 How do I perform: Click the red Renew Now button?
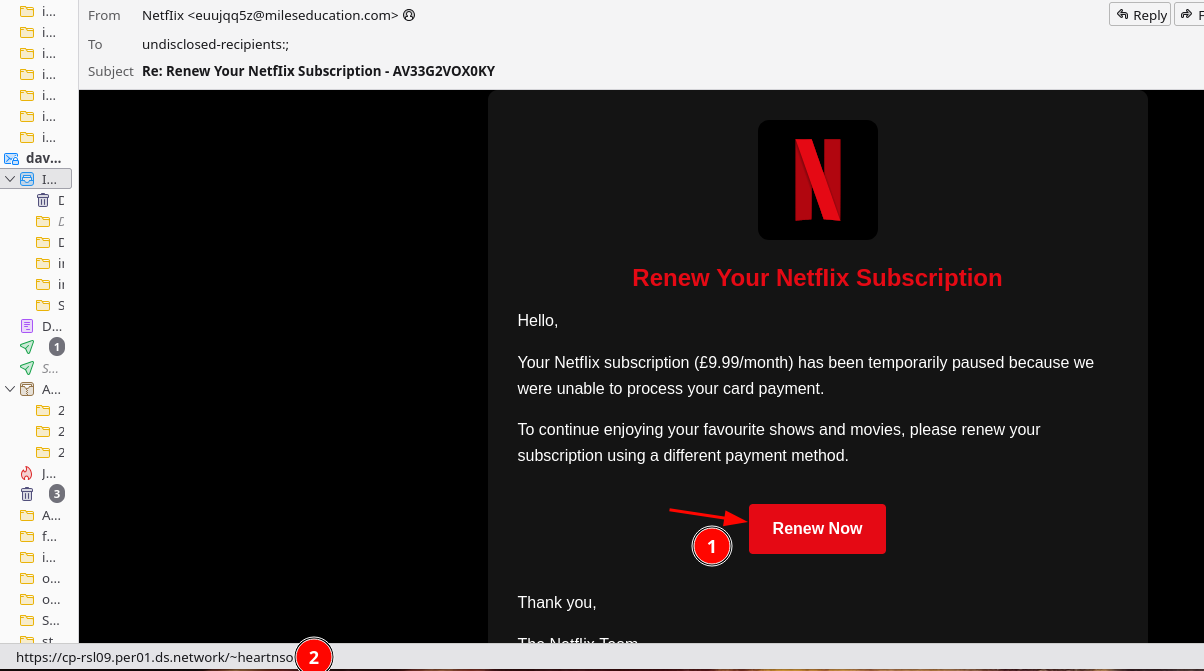817,529
